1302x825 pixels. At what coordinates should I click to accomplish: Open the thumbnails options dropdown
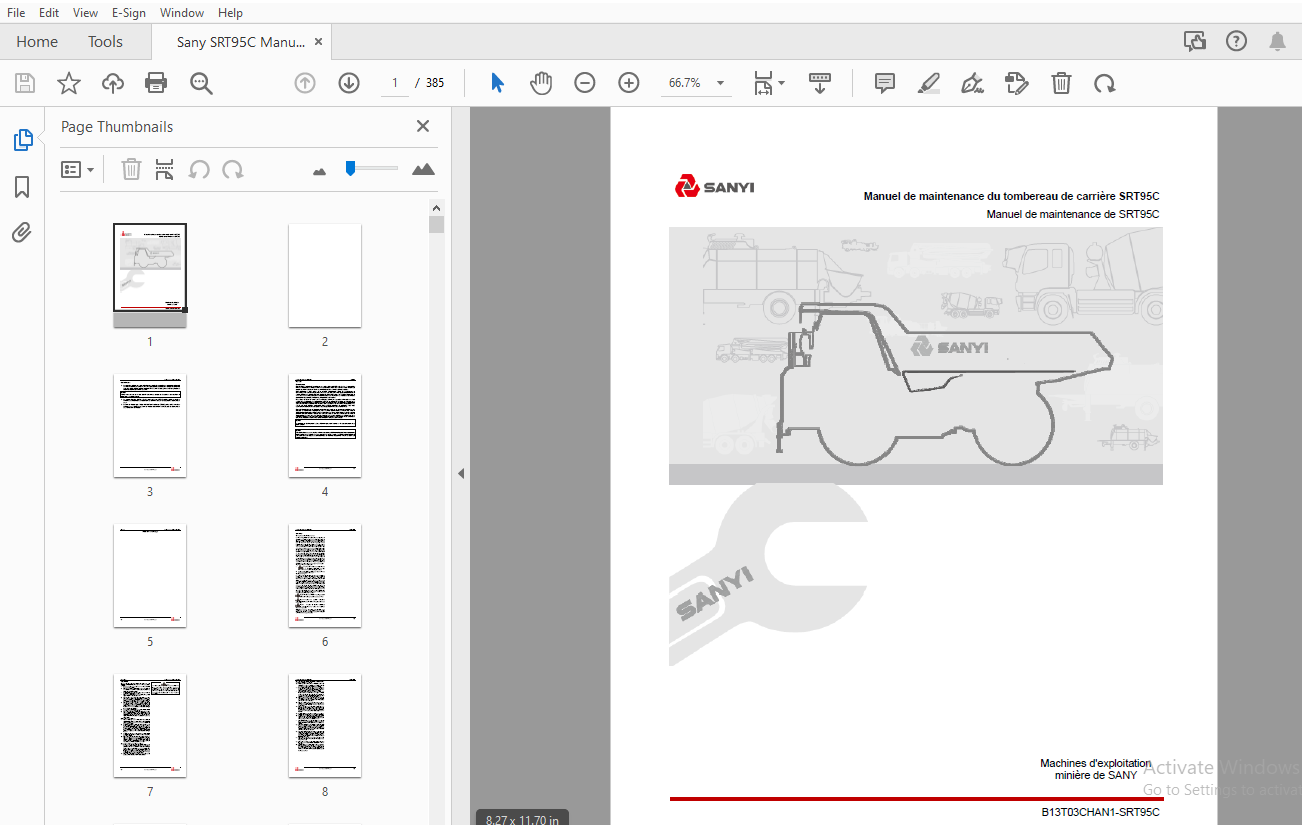click(77, 169)
